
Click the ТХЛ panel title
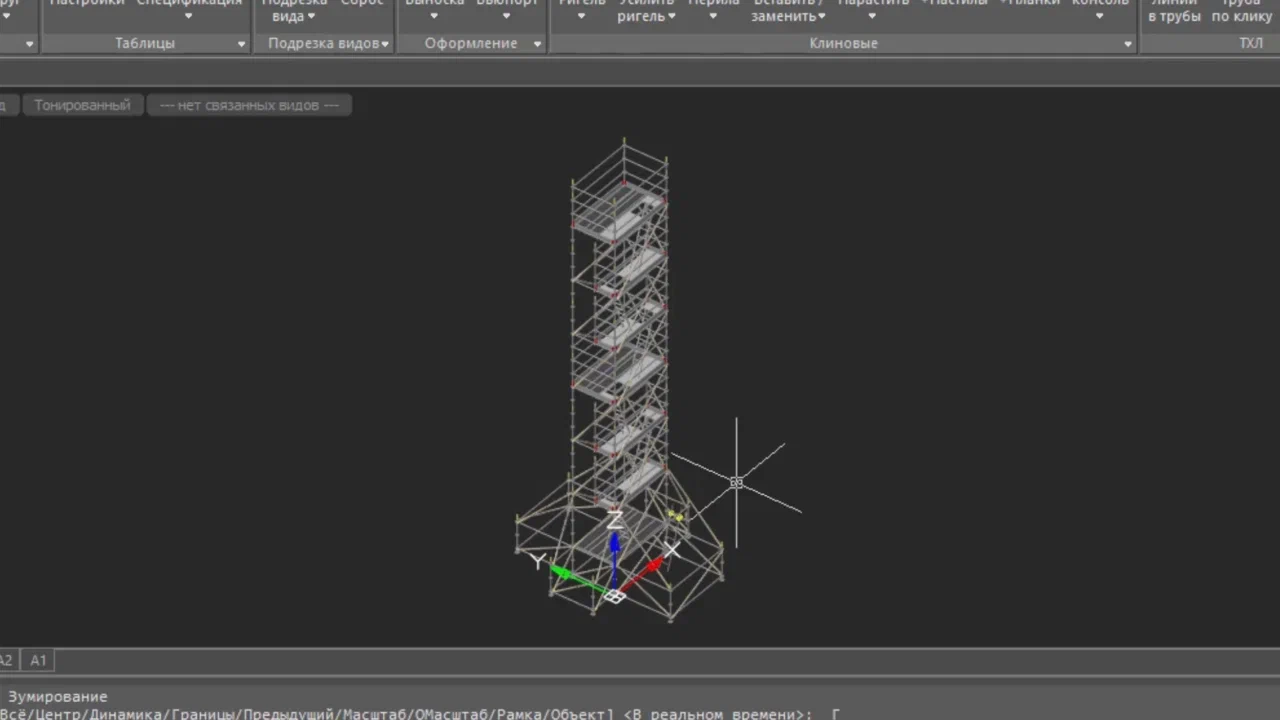[1251, 44]
